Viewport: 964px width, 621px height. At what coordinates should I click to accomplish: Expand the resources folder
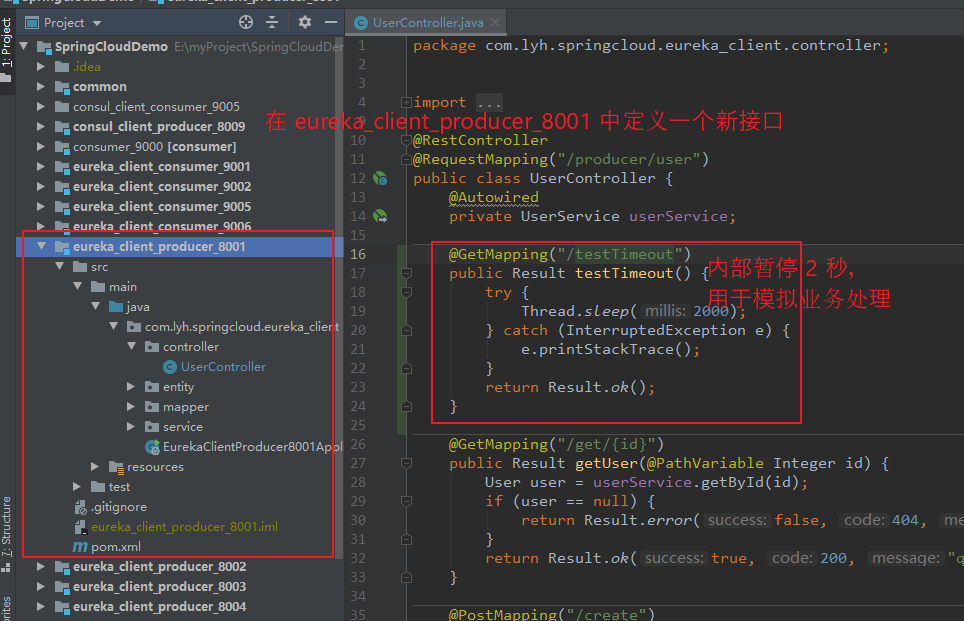point(95,467)
